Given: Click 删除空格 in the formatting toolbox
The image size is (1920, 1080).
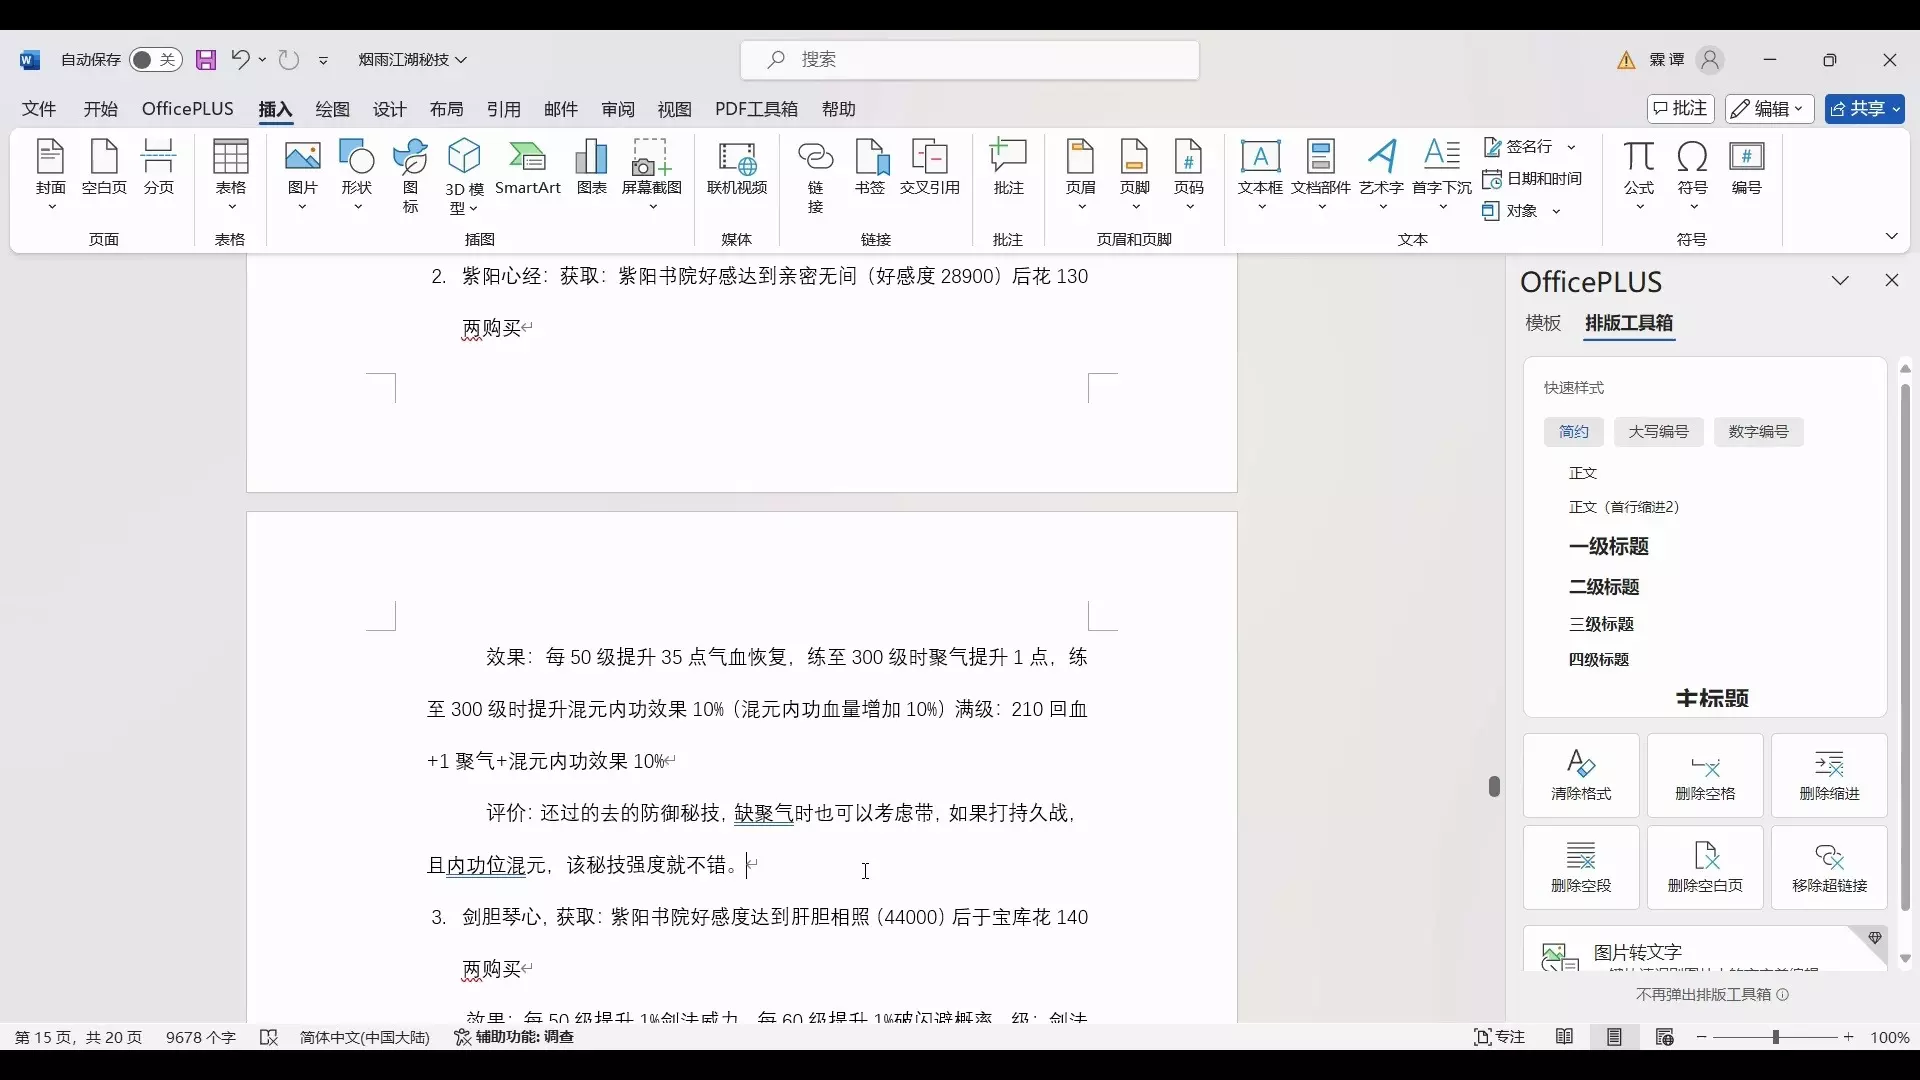Looking at the screenshot, I should pos(1705,776).
